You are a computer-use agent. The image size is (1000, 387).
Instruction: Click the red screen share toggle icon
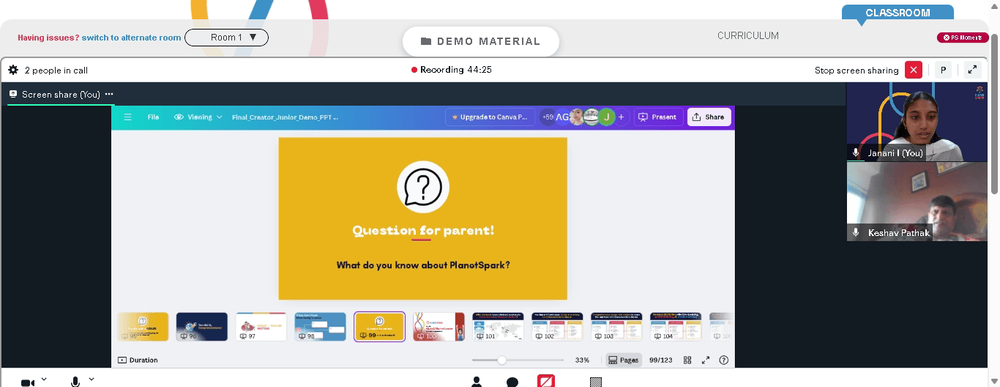coord(546,381)
